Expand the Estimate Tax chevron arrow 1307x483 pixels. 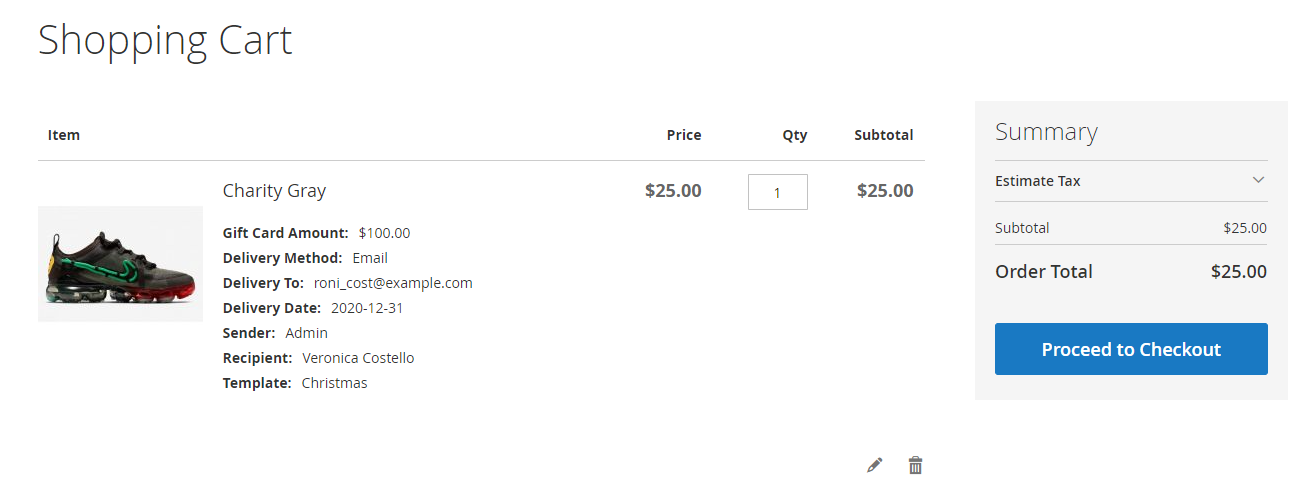(1258, 181)
